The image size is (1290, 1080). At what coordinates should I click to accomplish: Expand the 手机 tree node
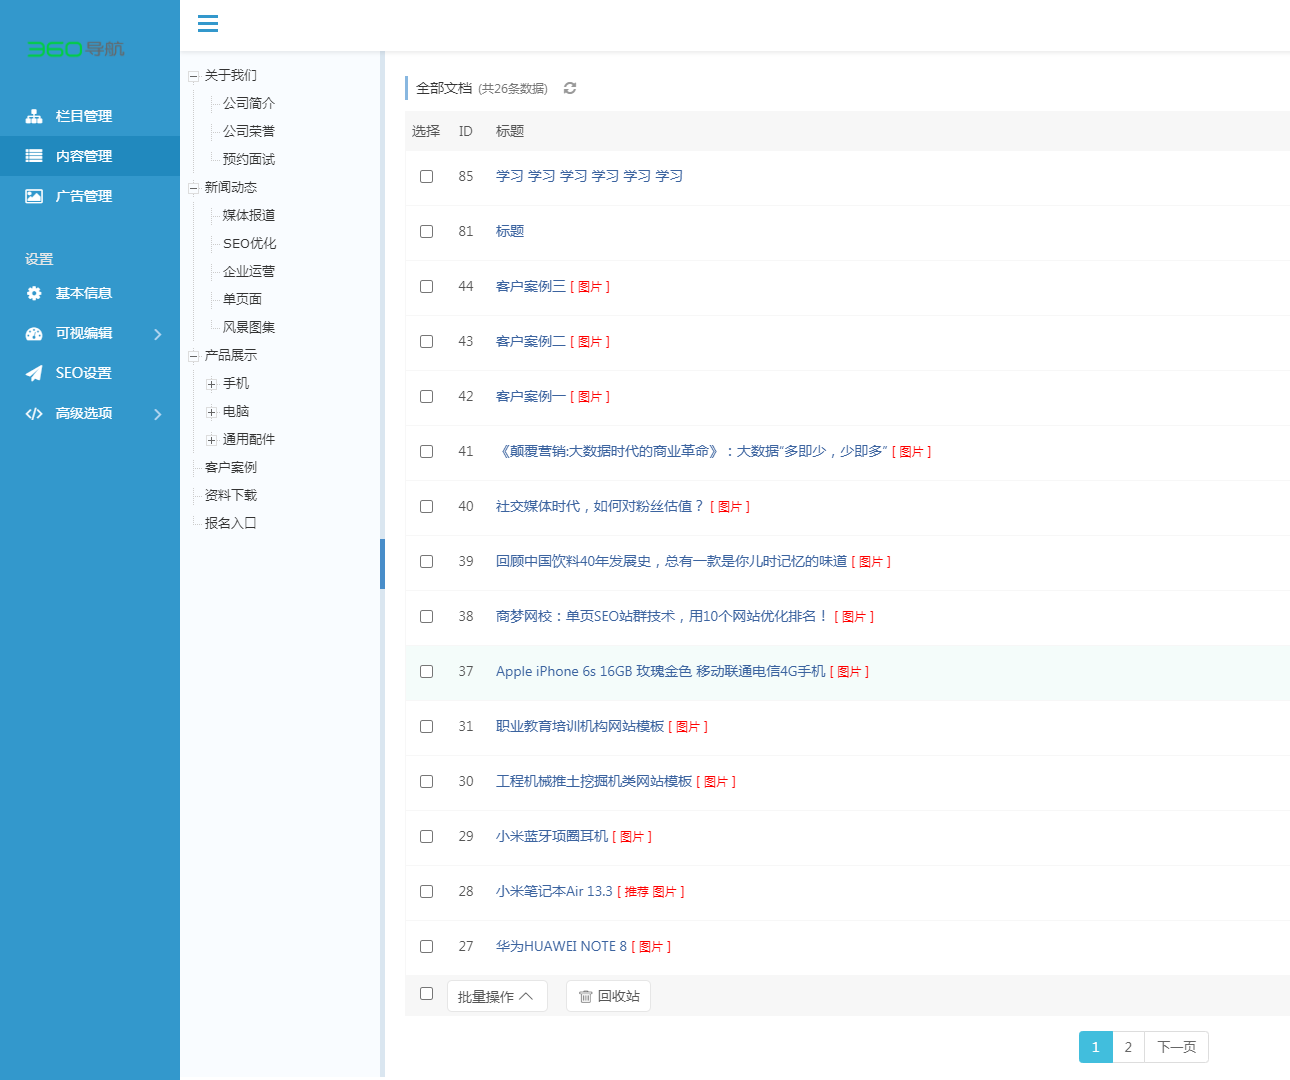(x=211, y=384)
